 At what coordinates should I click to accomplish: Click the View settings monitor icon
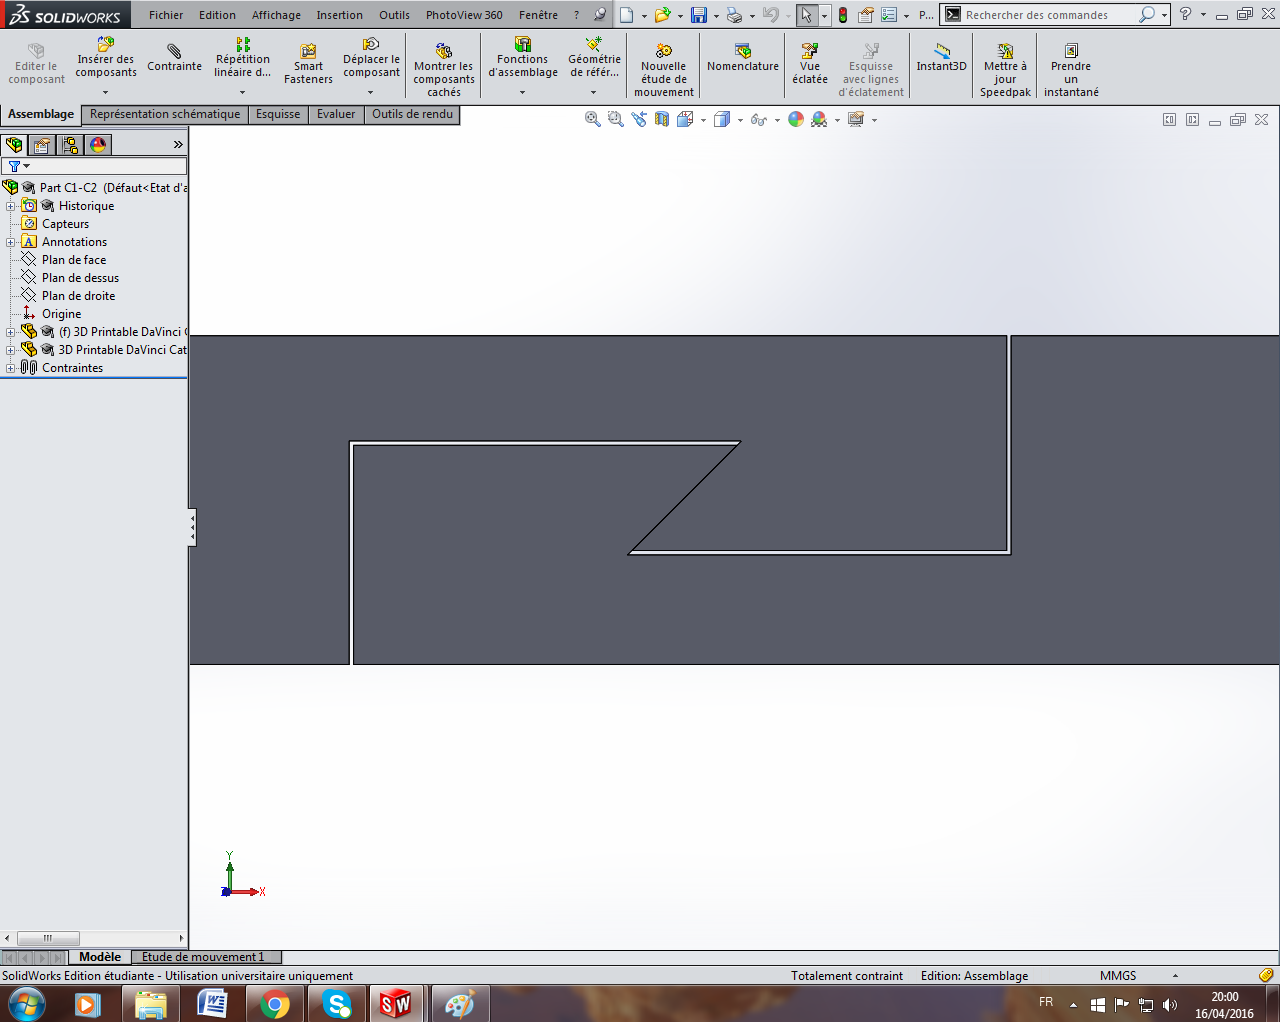(x=856, y=119)
